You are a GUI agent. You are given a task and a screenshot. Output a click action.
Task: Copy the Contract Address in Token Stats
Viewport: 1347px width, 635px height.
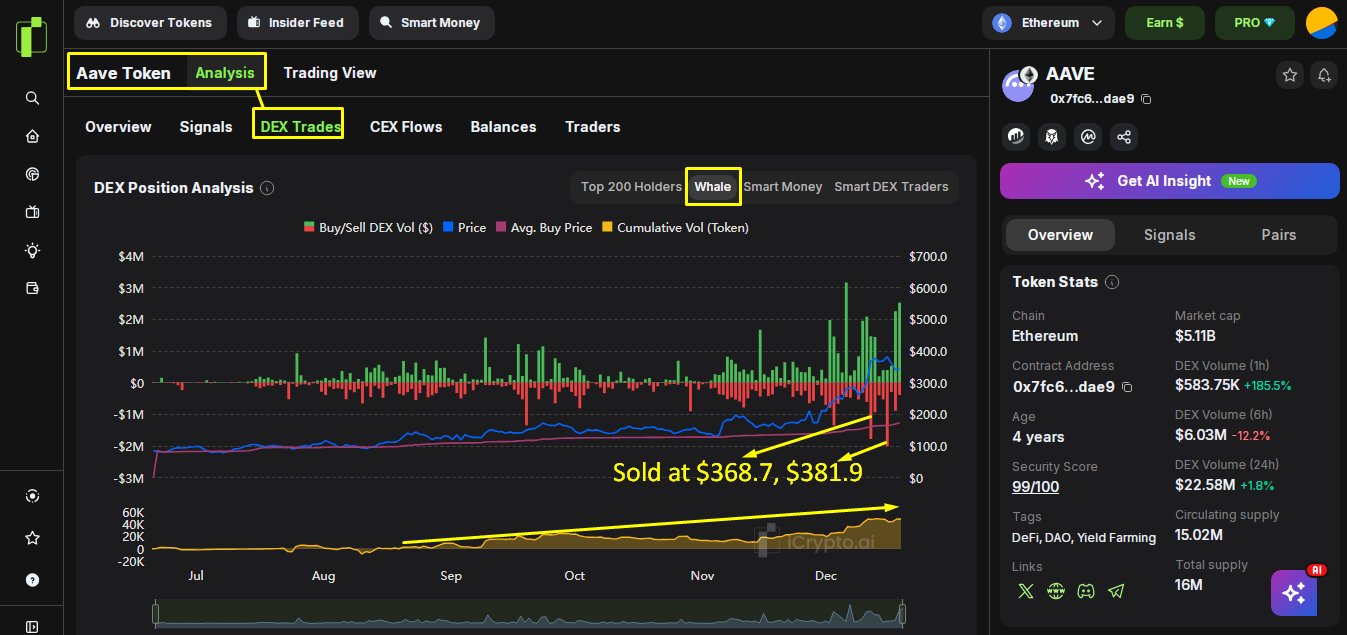pos(1127,387)
